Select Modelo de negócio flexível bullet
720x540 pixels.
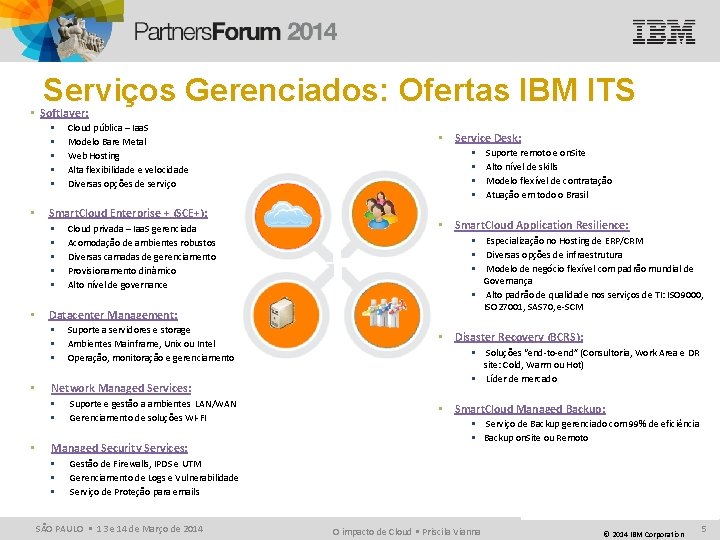[588, 275]
